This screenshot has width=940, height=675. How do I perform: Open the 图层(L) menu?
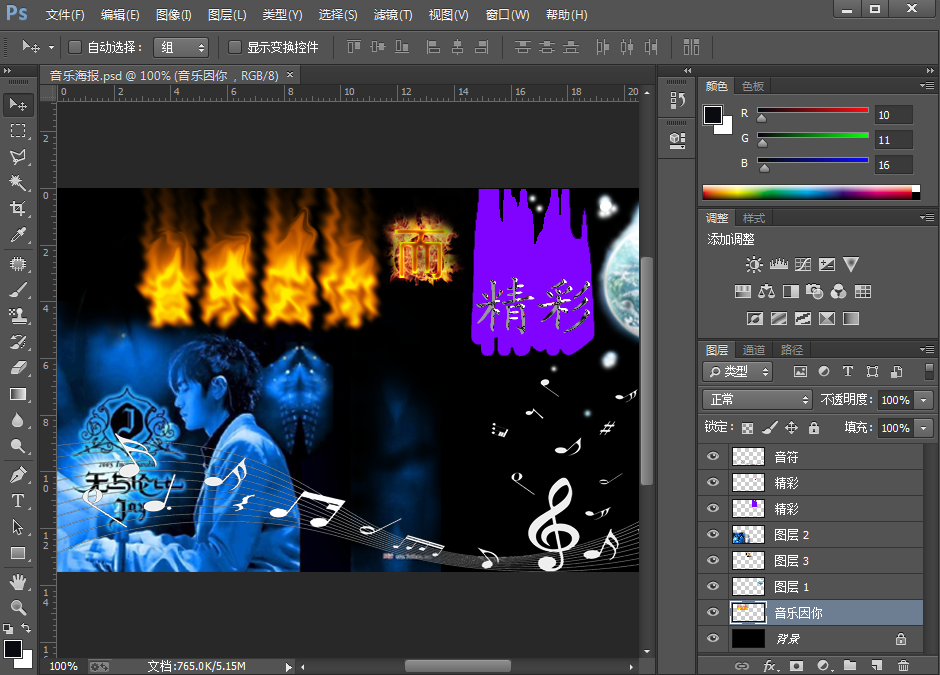coord(227,15)
